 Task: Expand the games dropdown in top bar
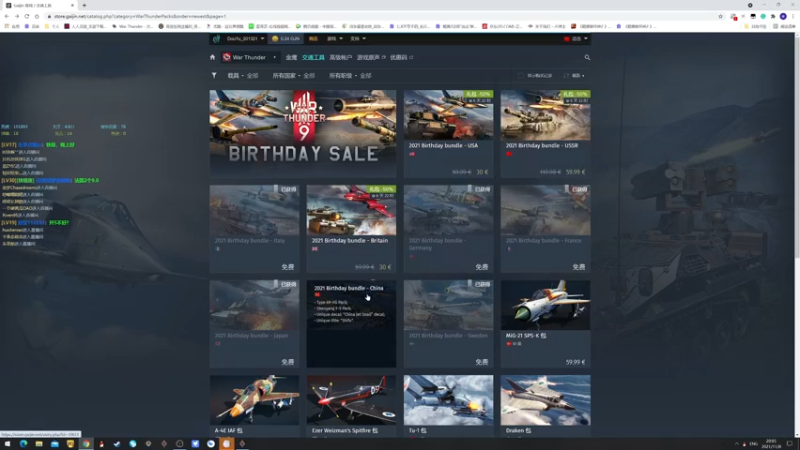point(335,39)
